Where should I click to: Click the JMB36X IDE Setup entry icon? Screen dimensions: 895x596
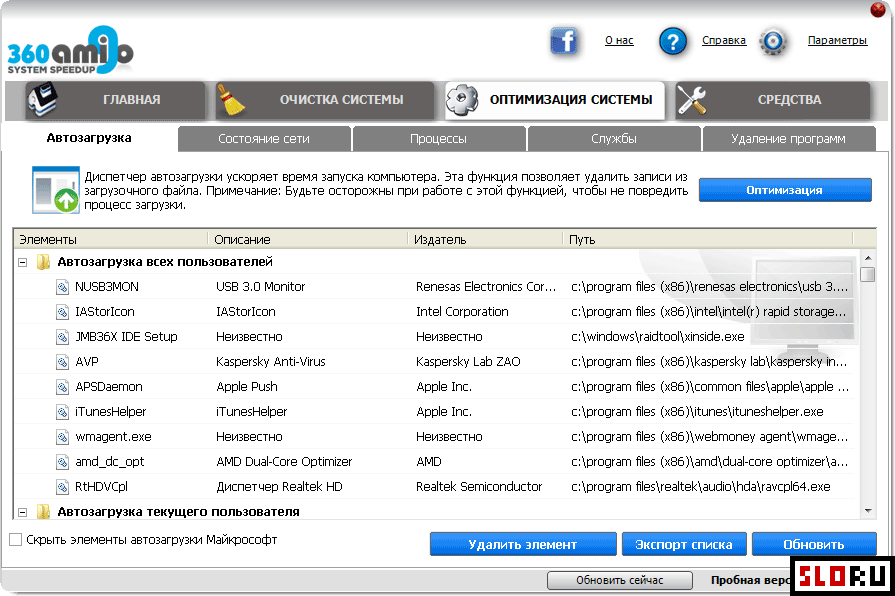(62, 337)
